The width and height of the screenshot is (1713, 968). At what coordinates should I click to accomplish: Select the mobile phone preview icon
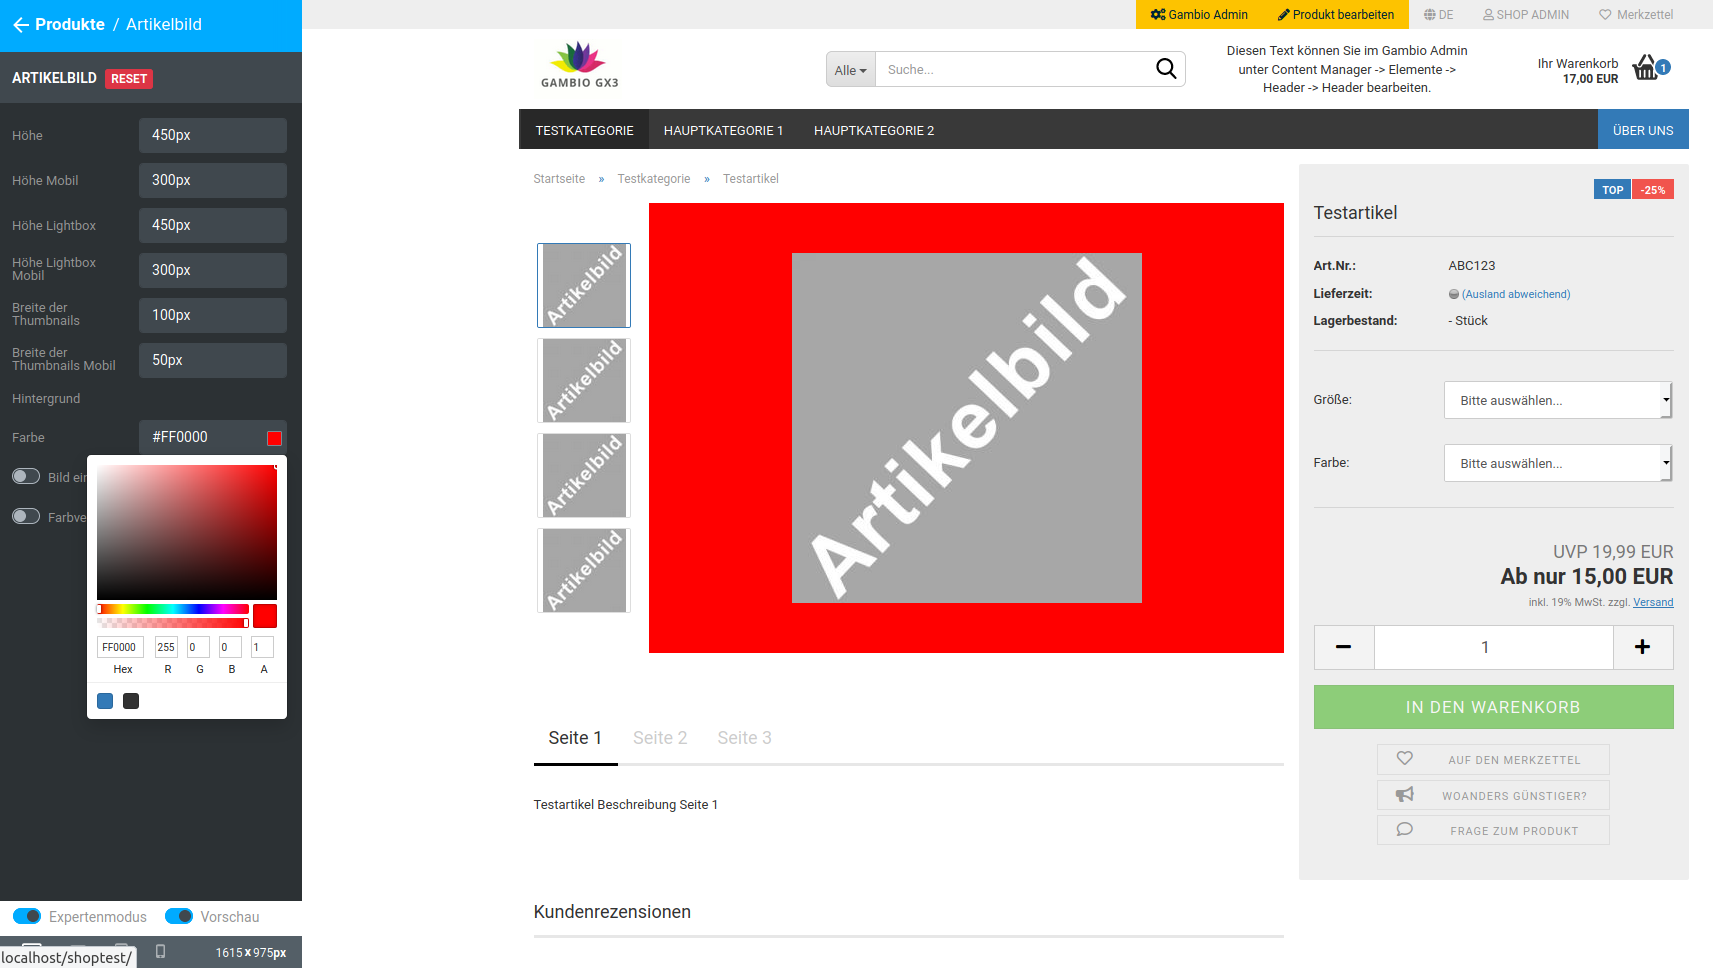coord(160,952)
